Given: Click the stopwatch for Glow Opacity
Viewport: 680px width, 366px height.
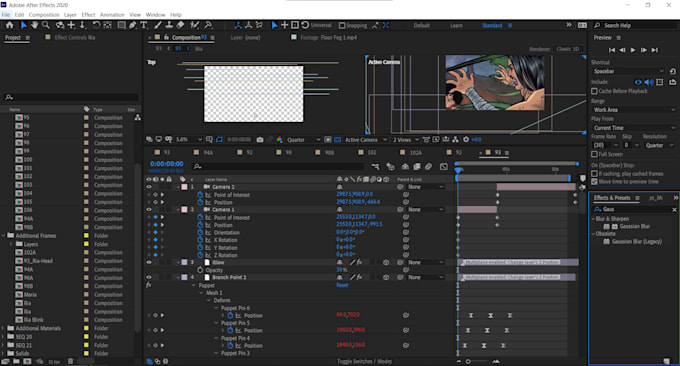Looking at the screenshot, I should pos(200,270).
